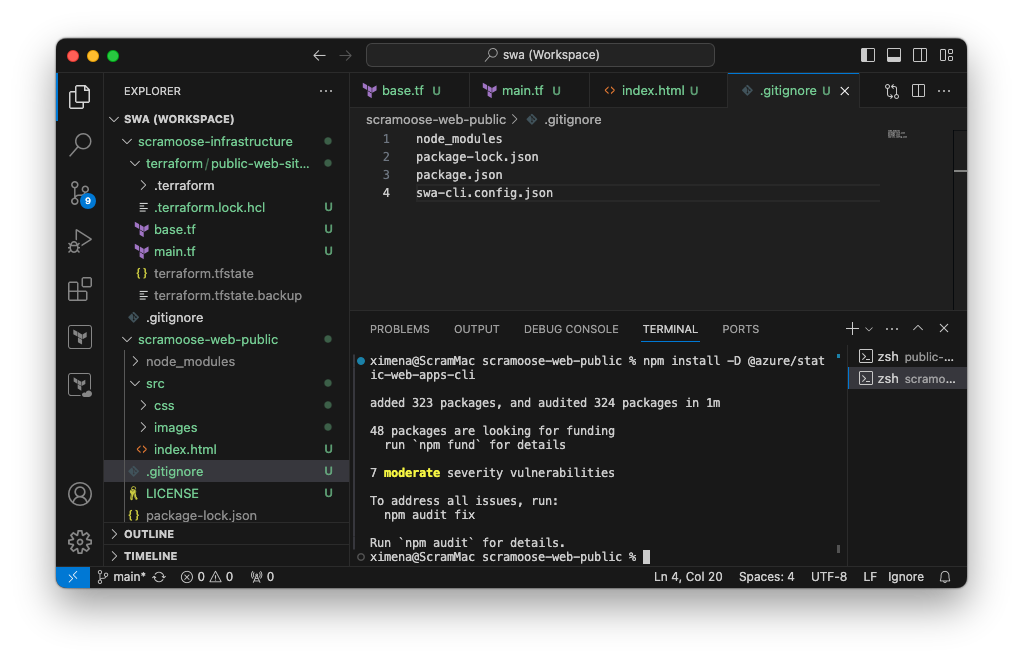Image resolution: width=1023 pixels, height=662 pixels.
Task: Expand the TIMELINE section
Action: [x=226, y=556]
